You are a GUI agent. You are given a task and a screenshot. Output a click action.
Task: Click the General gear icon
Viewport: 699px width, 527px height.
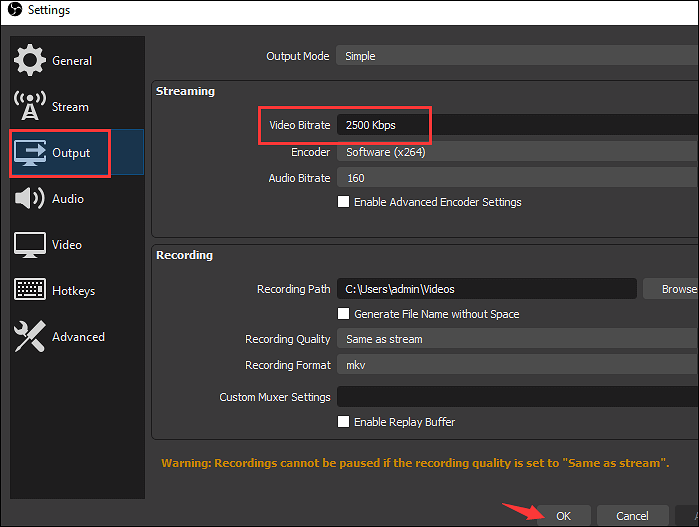(x=29, y=60)
